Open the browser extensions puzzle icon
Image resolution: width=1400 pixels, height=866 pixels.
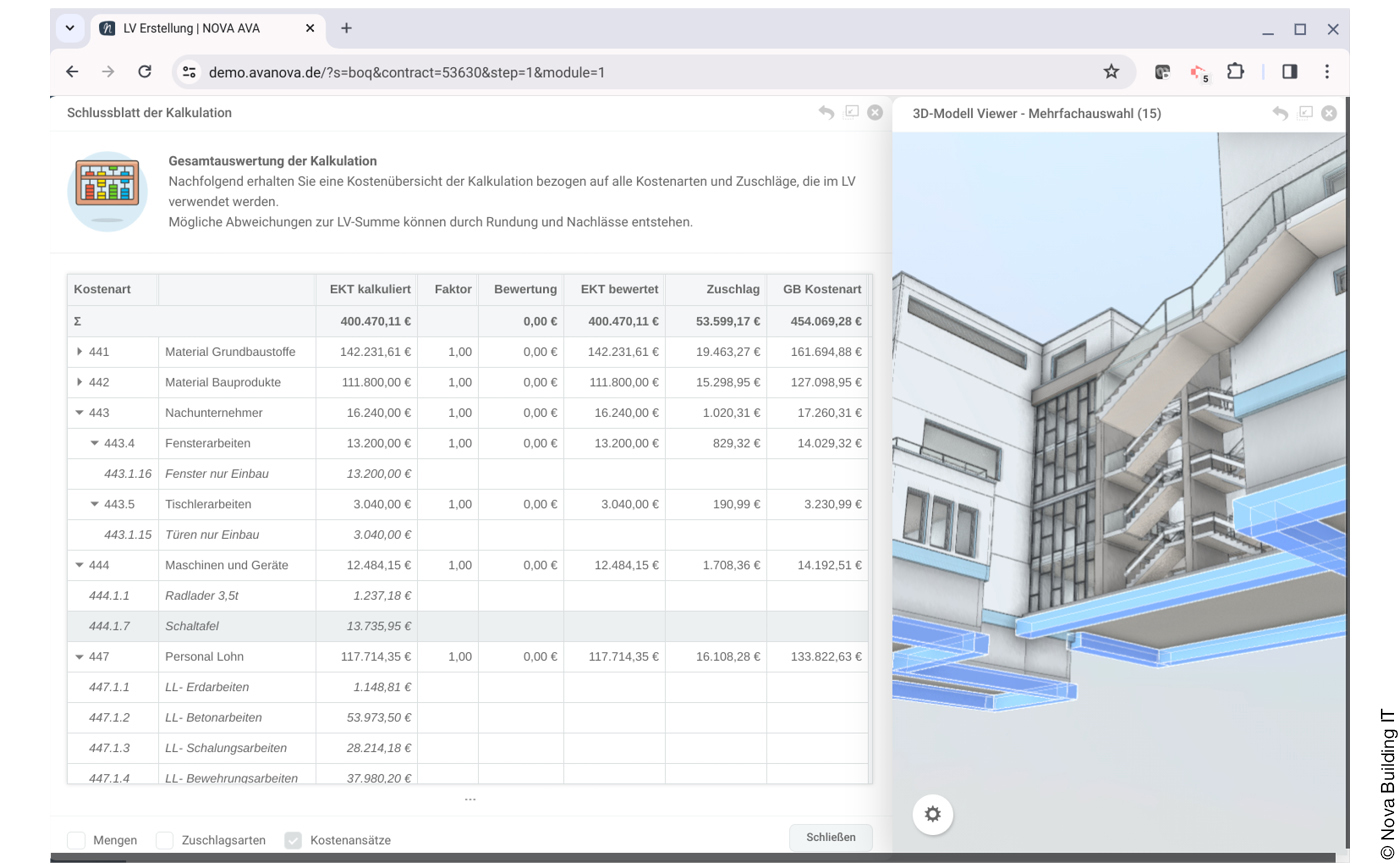(1235, 71)
